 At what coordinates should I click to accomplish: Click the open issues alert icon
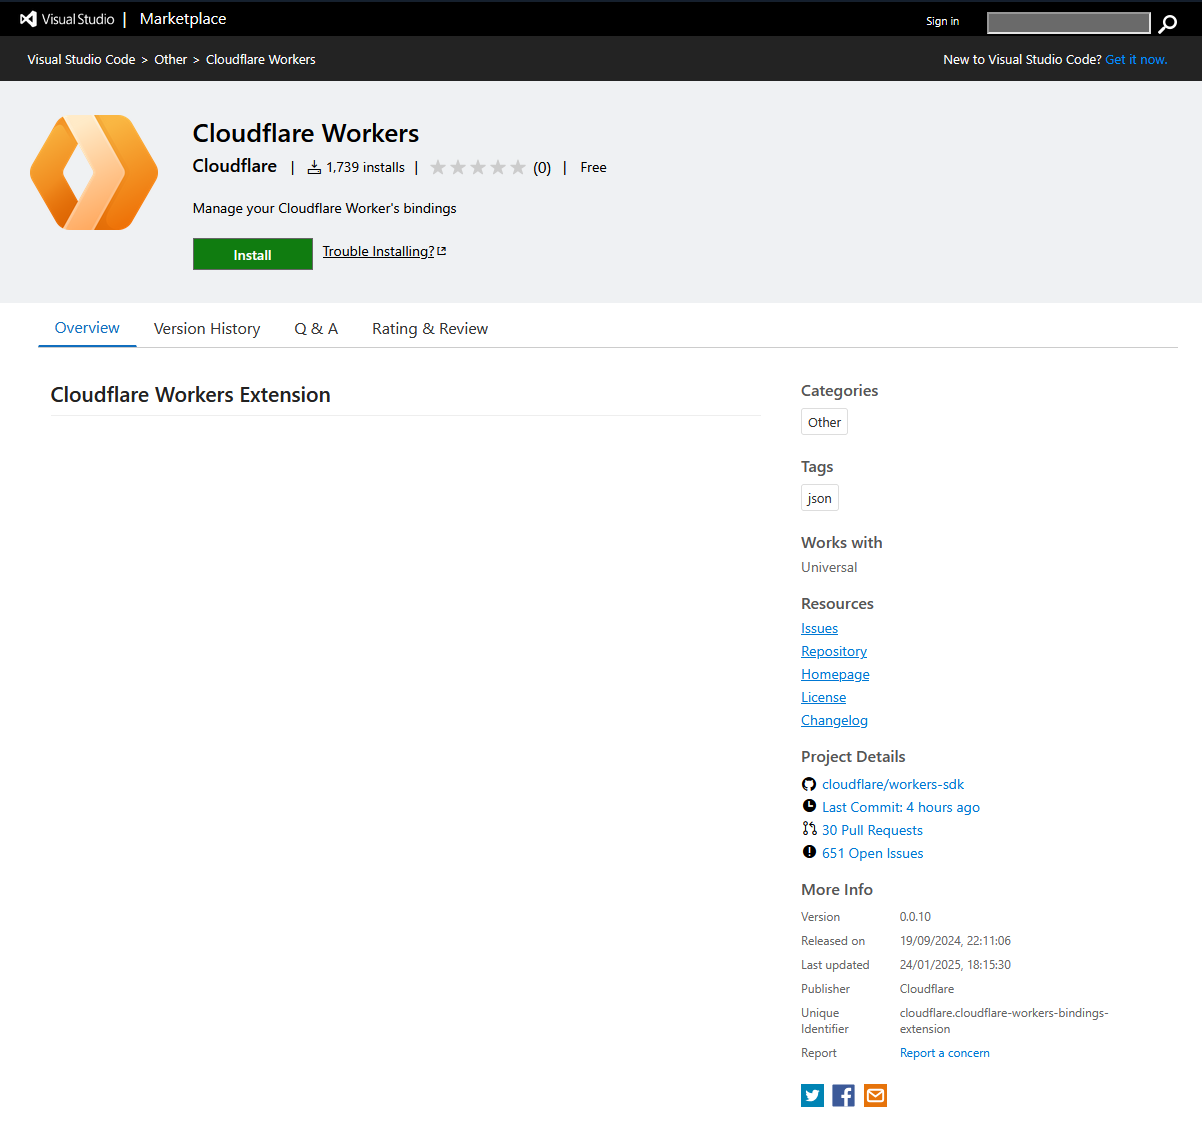tap(809, 852)
